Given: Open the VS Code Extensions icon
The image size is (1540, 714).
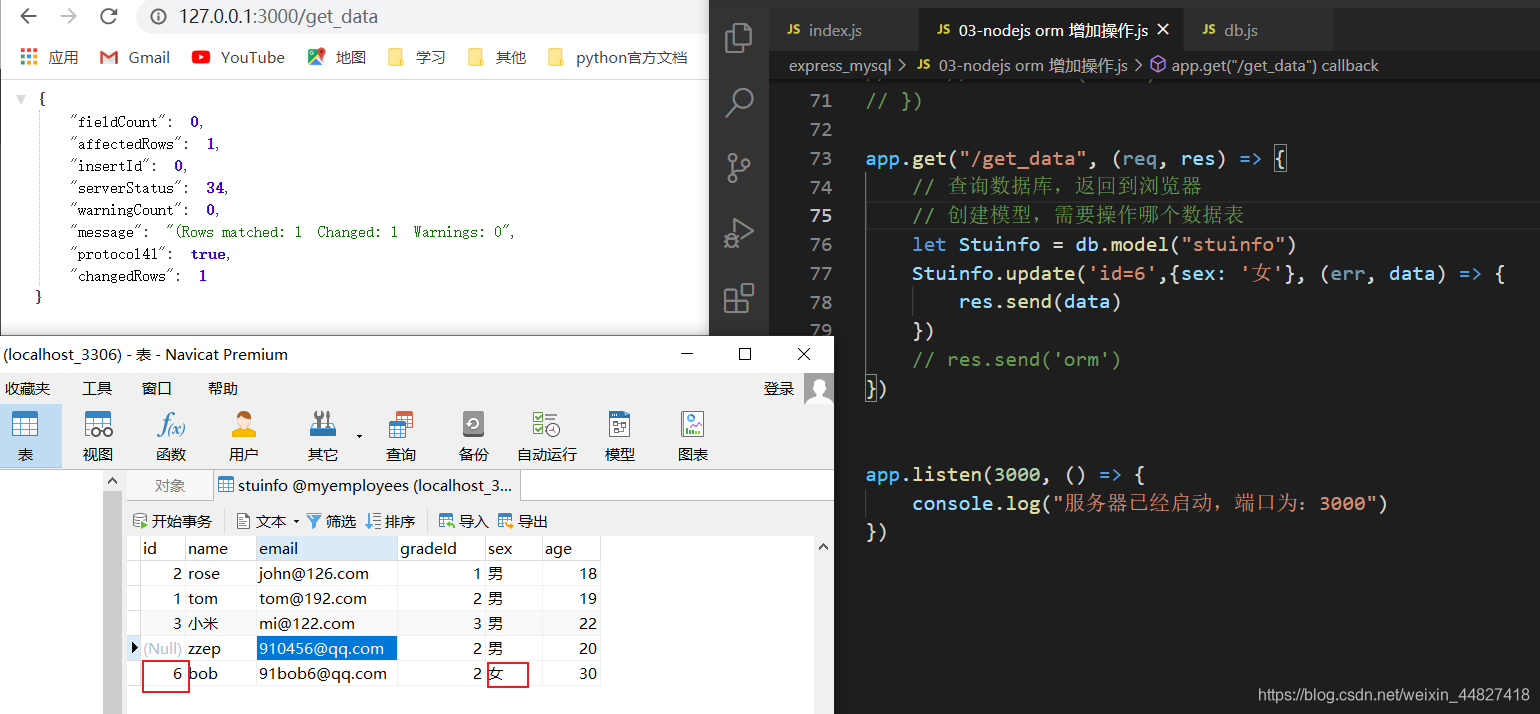Looking at the screenshot, I should click(739, 298).
